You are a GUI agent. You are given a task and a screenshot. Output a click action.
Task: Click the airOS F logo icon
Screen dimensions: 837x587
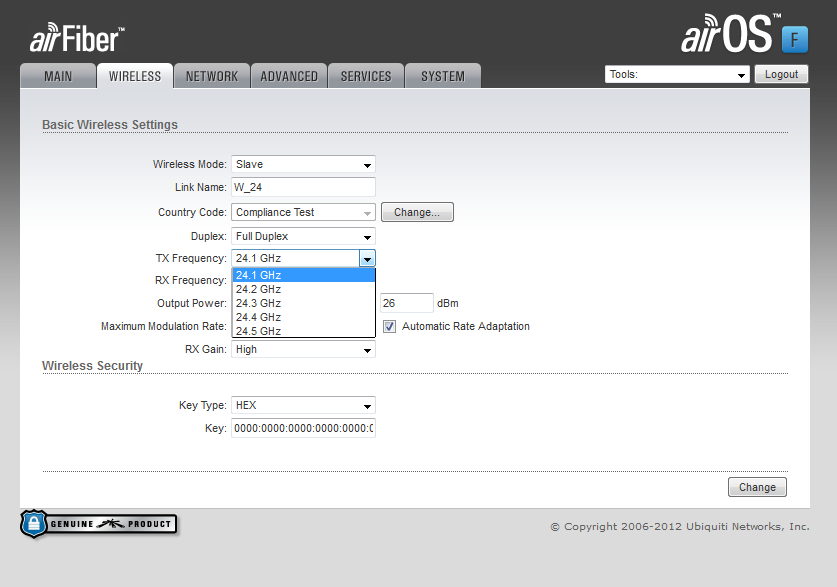(x=794, y=38)
